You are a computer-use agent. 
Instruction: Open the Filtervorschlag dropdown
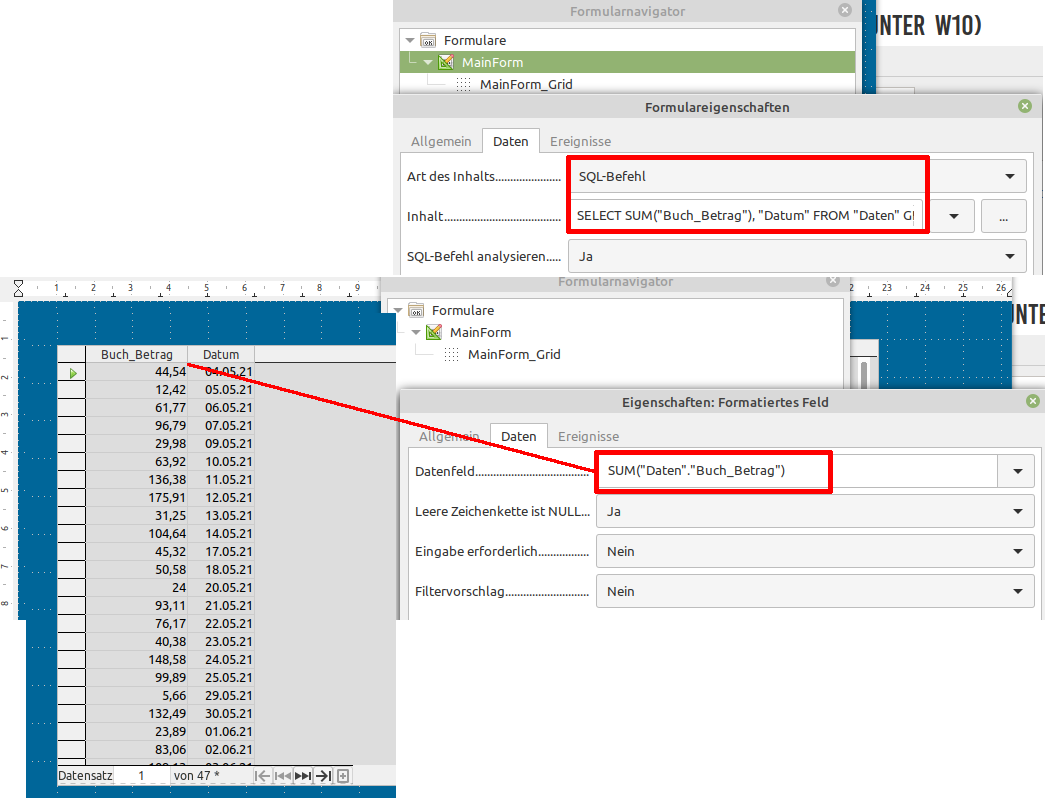[1017, 591]
